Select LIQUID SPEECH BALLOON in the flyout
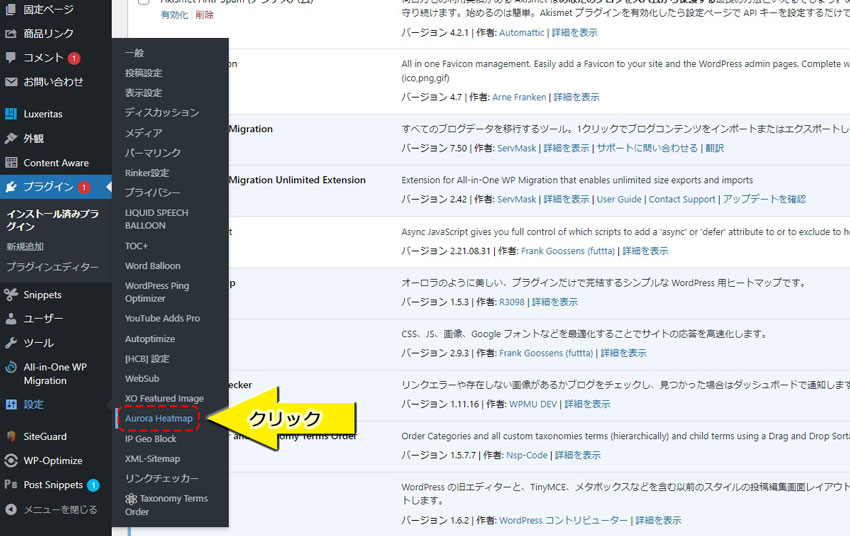The height and width of the screenshot is (536, 850). coord(157,219)
